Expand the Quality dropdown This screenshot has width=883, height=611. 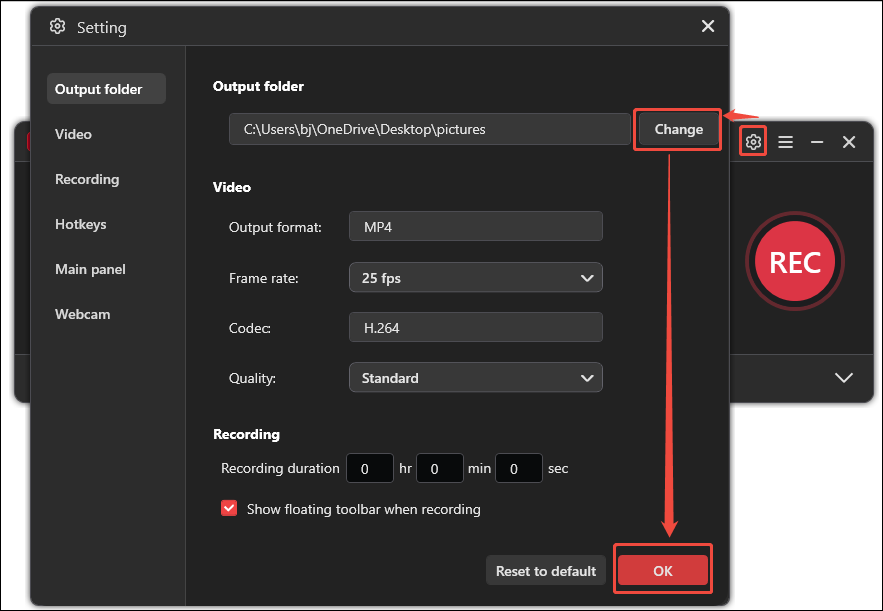pos(475,377)
